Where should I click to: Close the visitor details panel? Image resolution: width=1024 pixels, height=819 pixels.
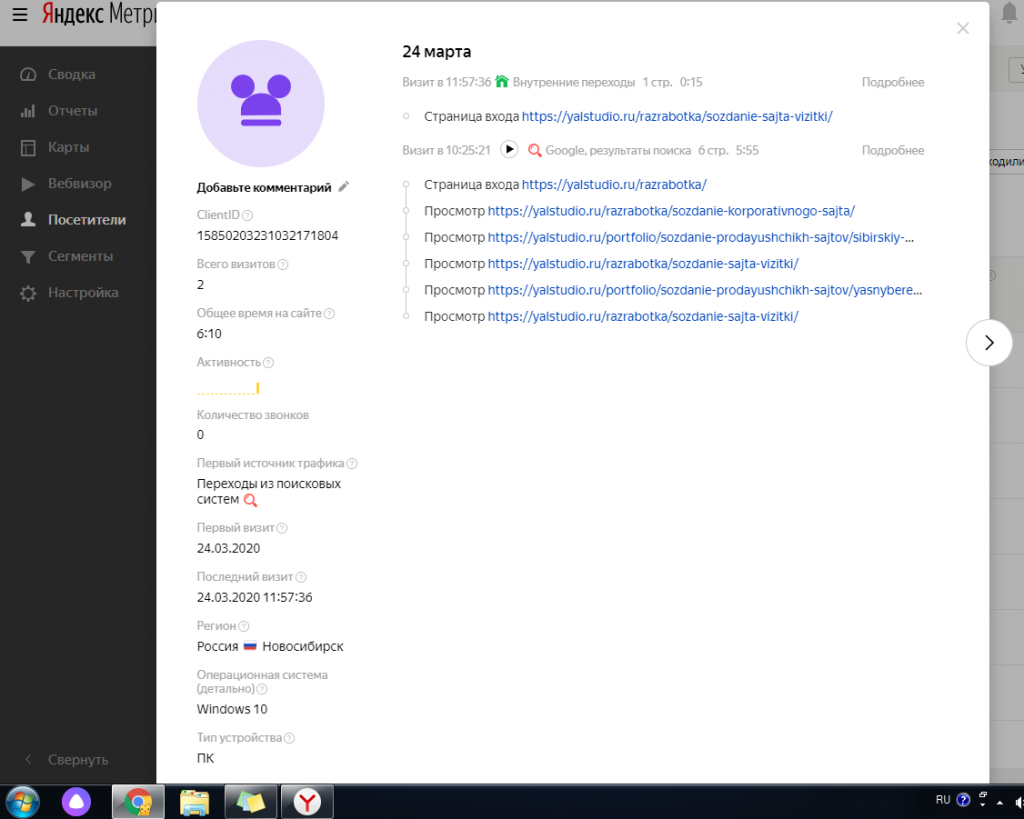[x=963, y=28]
